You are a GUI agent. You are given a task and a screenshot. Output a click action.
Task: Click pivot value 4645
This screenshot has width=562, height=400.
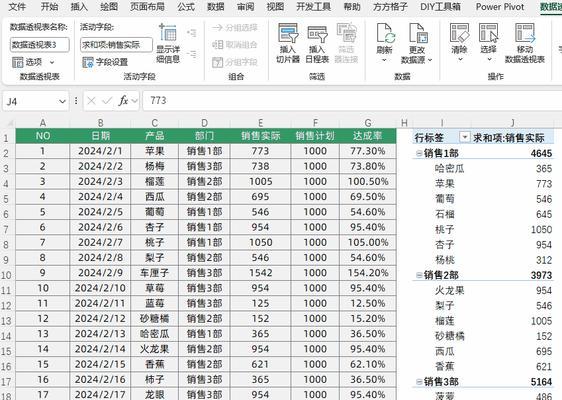click(x=541, y=153)
